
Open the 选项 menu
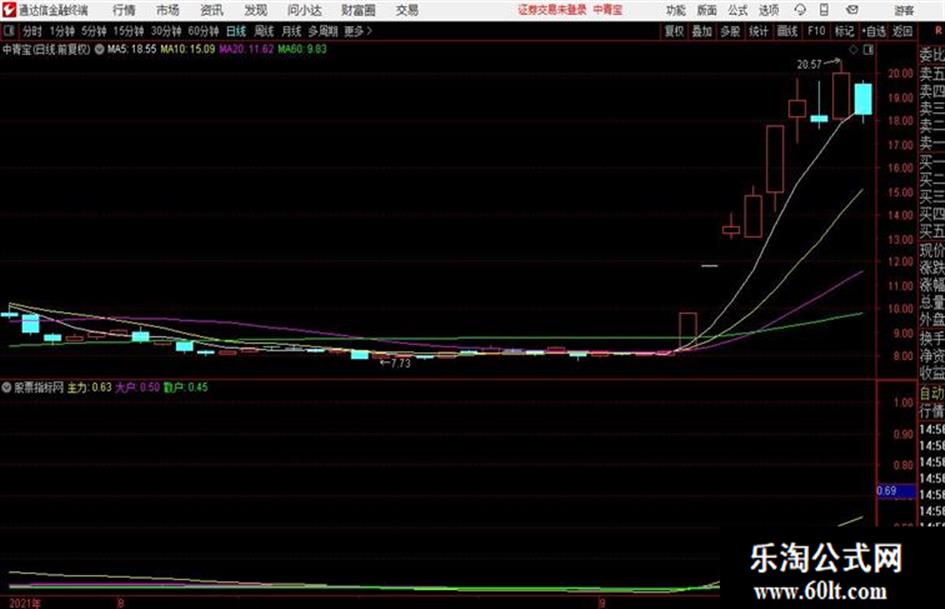(768, 10)
